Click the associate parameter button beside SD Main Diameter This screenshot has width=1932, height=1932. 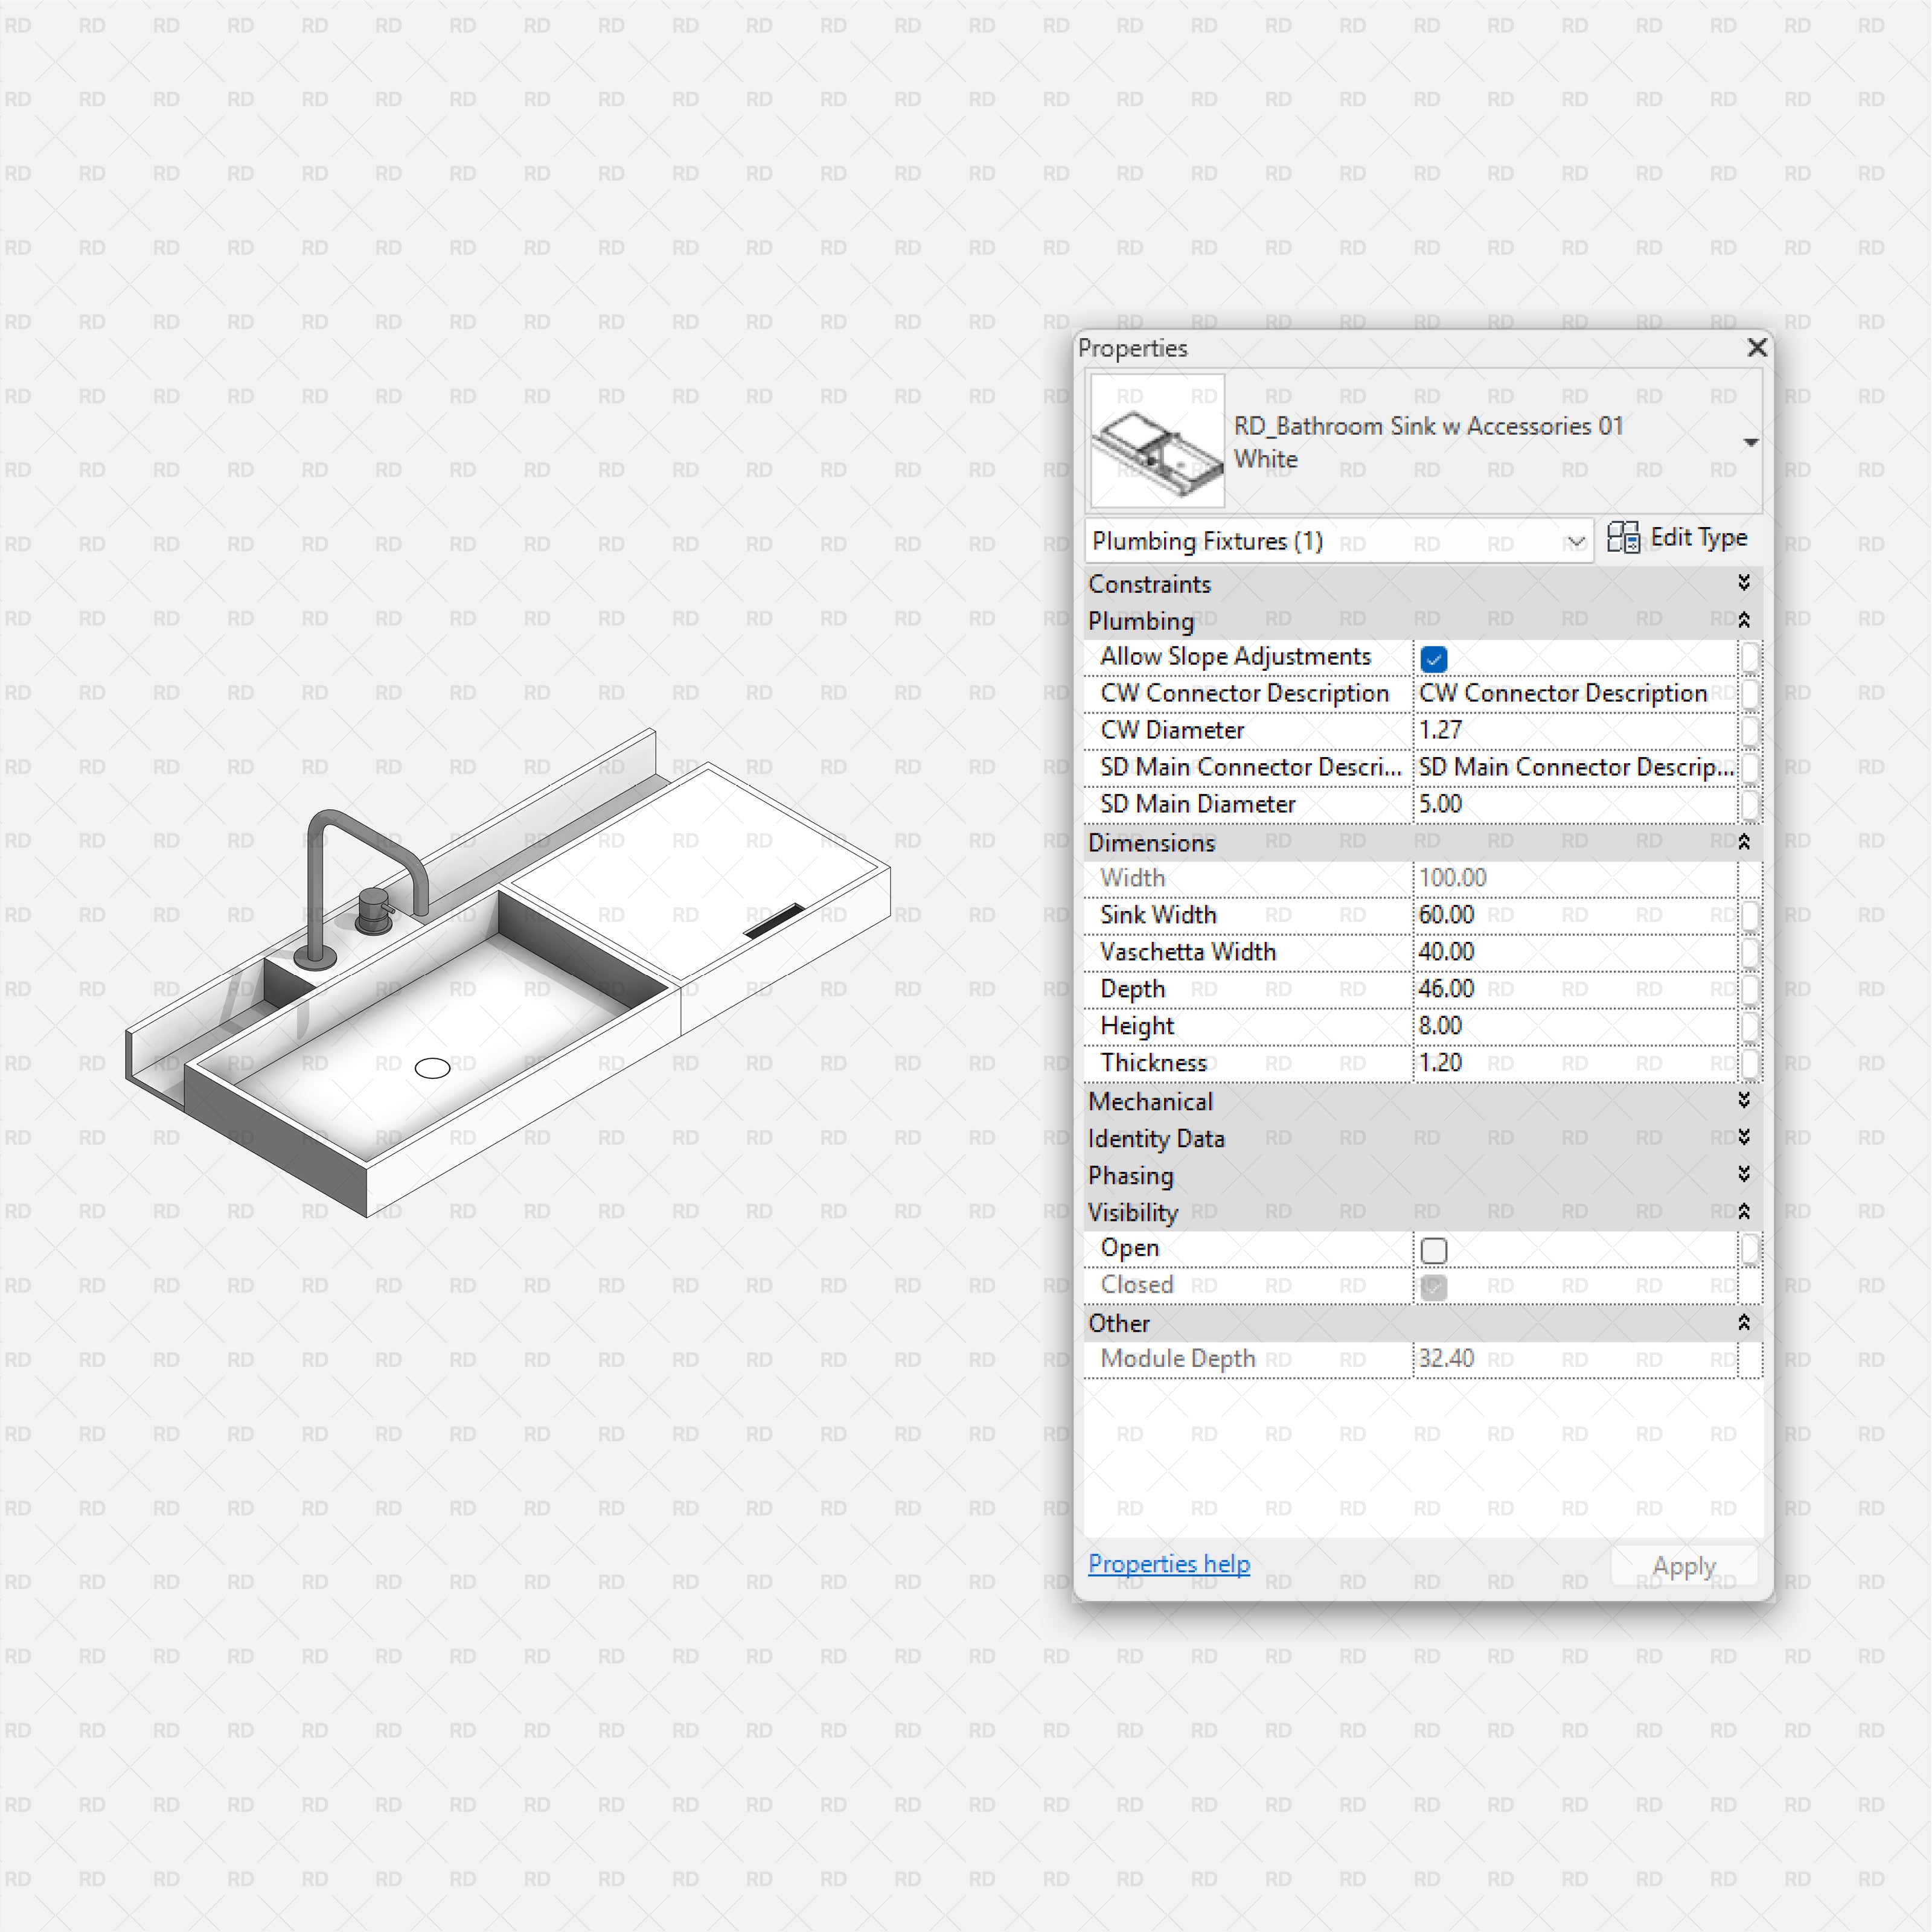pyautogui.click(x=1751, y=804)
